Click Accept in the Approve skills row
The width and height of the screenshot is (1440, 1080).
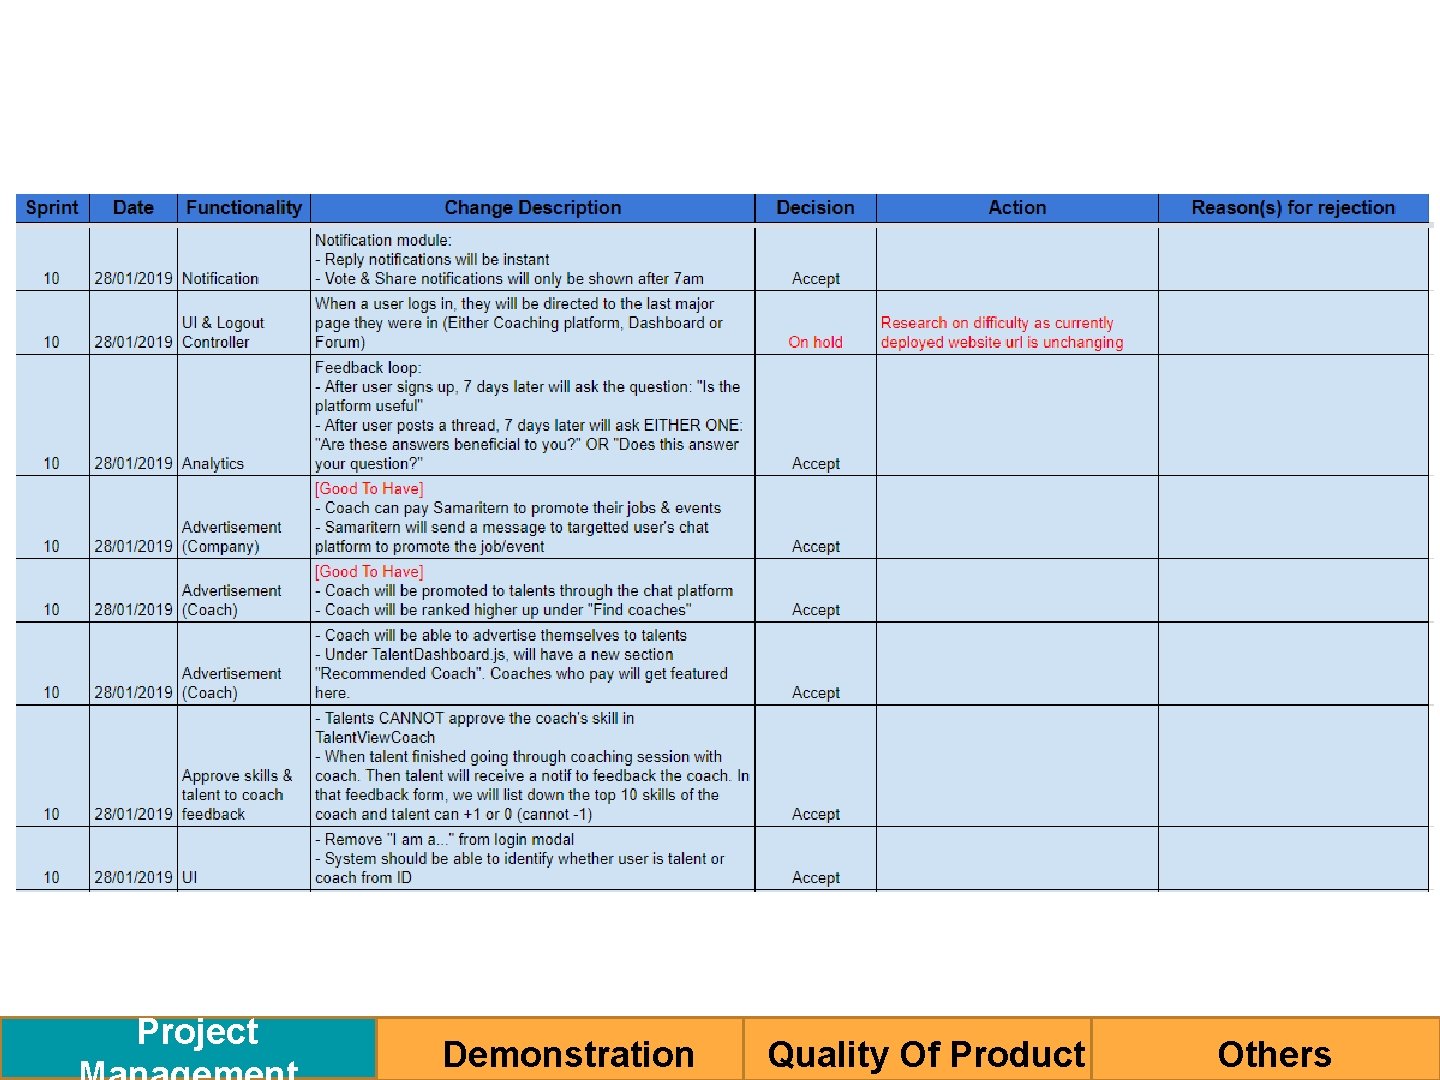pos(815,815)
